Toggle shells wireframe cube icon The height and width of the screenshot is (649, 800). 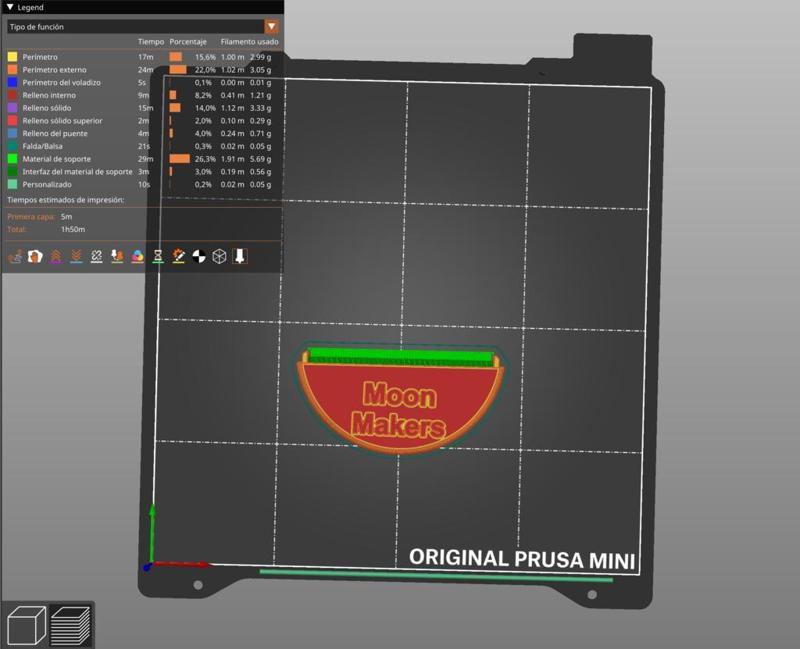[x=219, y=256]
